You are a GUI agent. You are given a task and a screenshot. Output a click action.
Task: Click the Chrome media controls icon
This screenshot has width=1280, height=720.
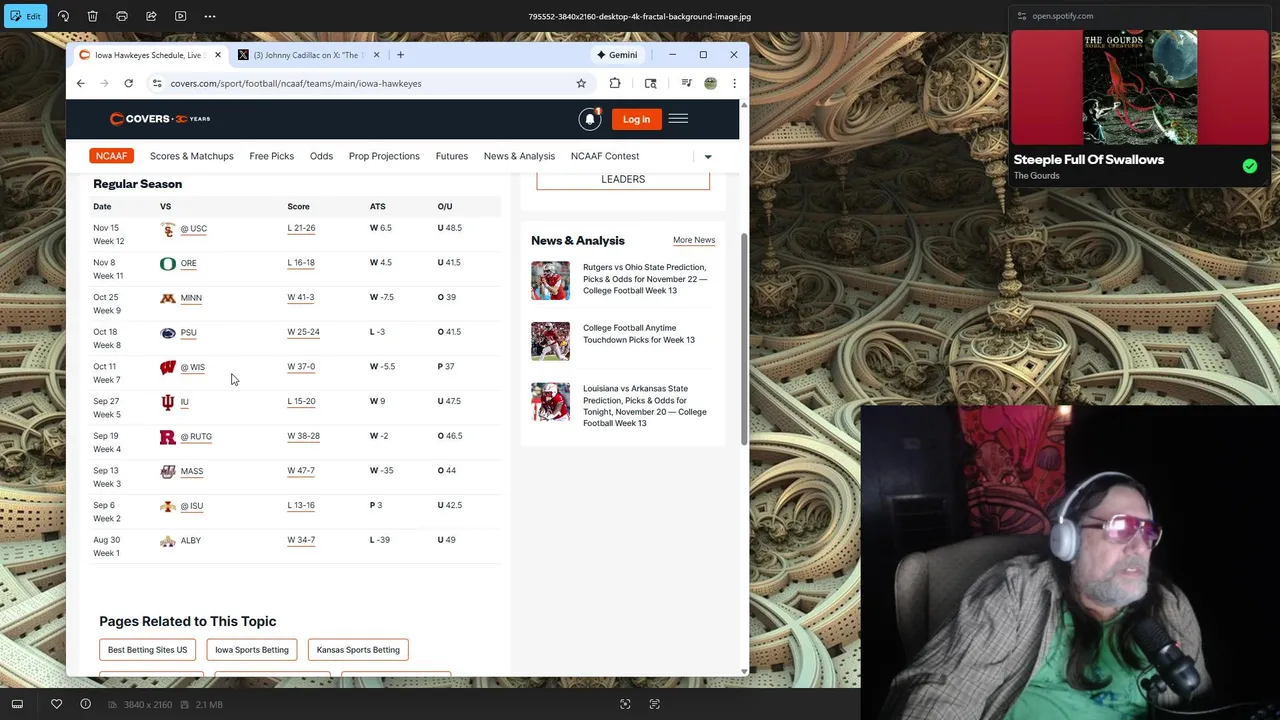click(686, 84)
